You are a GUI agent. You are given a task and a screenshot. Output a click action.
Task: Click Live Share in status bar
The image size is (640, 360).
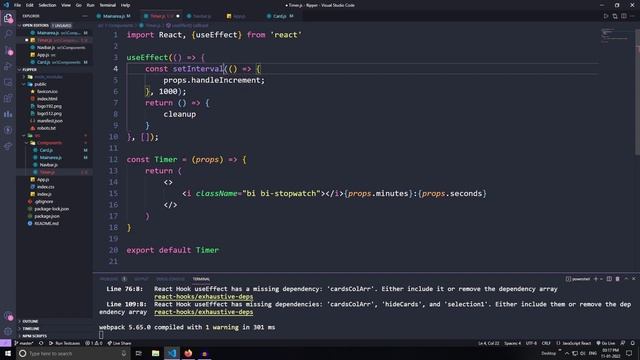coord(119,343)
